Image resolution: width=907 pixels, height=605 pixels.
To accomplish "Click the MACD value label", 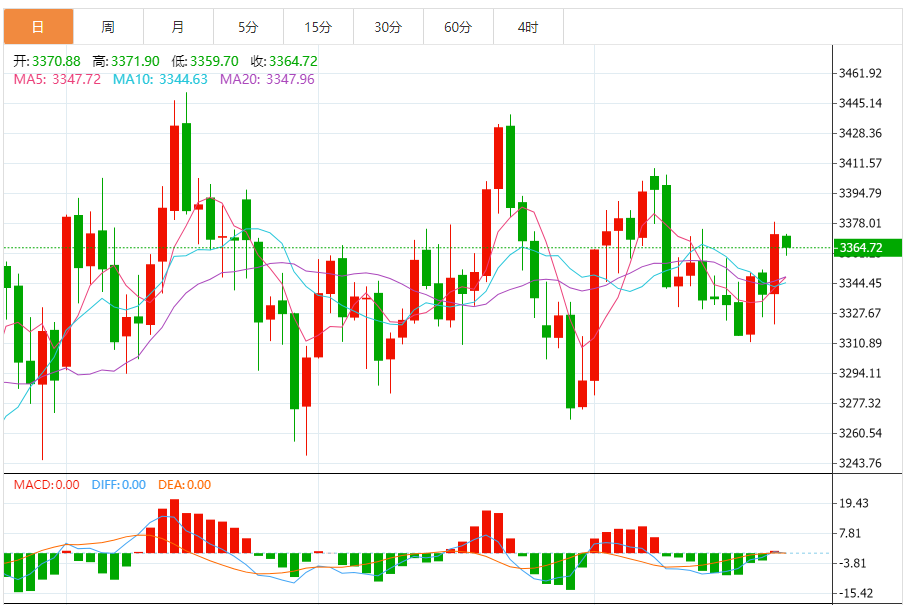I will click(46, 485).
